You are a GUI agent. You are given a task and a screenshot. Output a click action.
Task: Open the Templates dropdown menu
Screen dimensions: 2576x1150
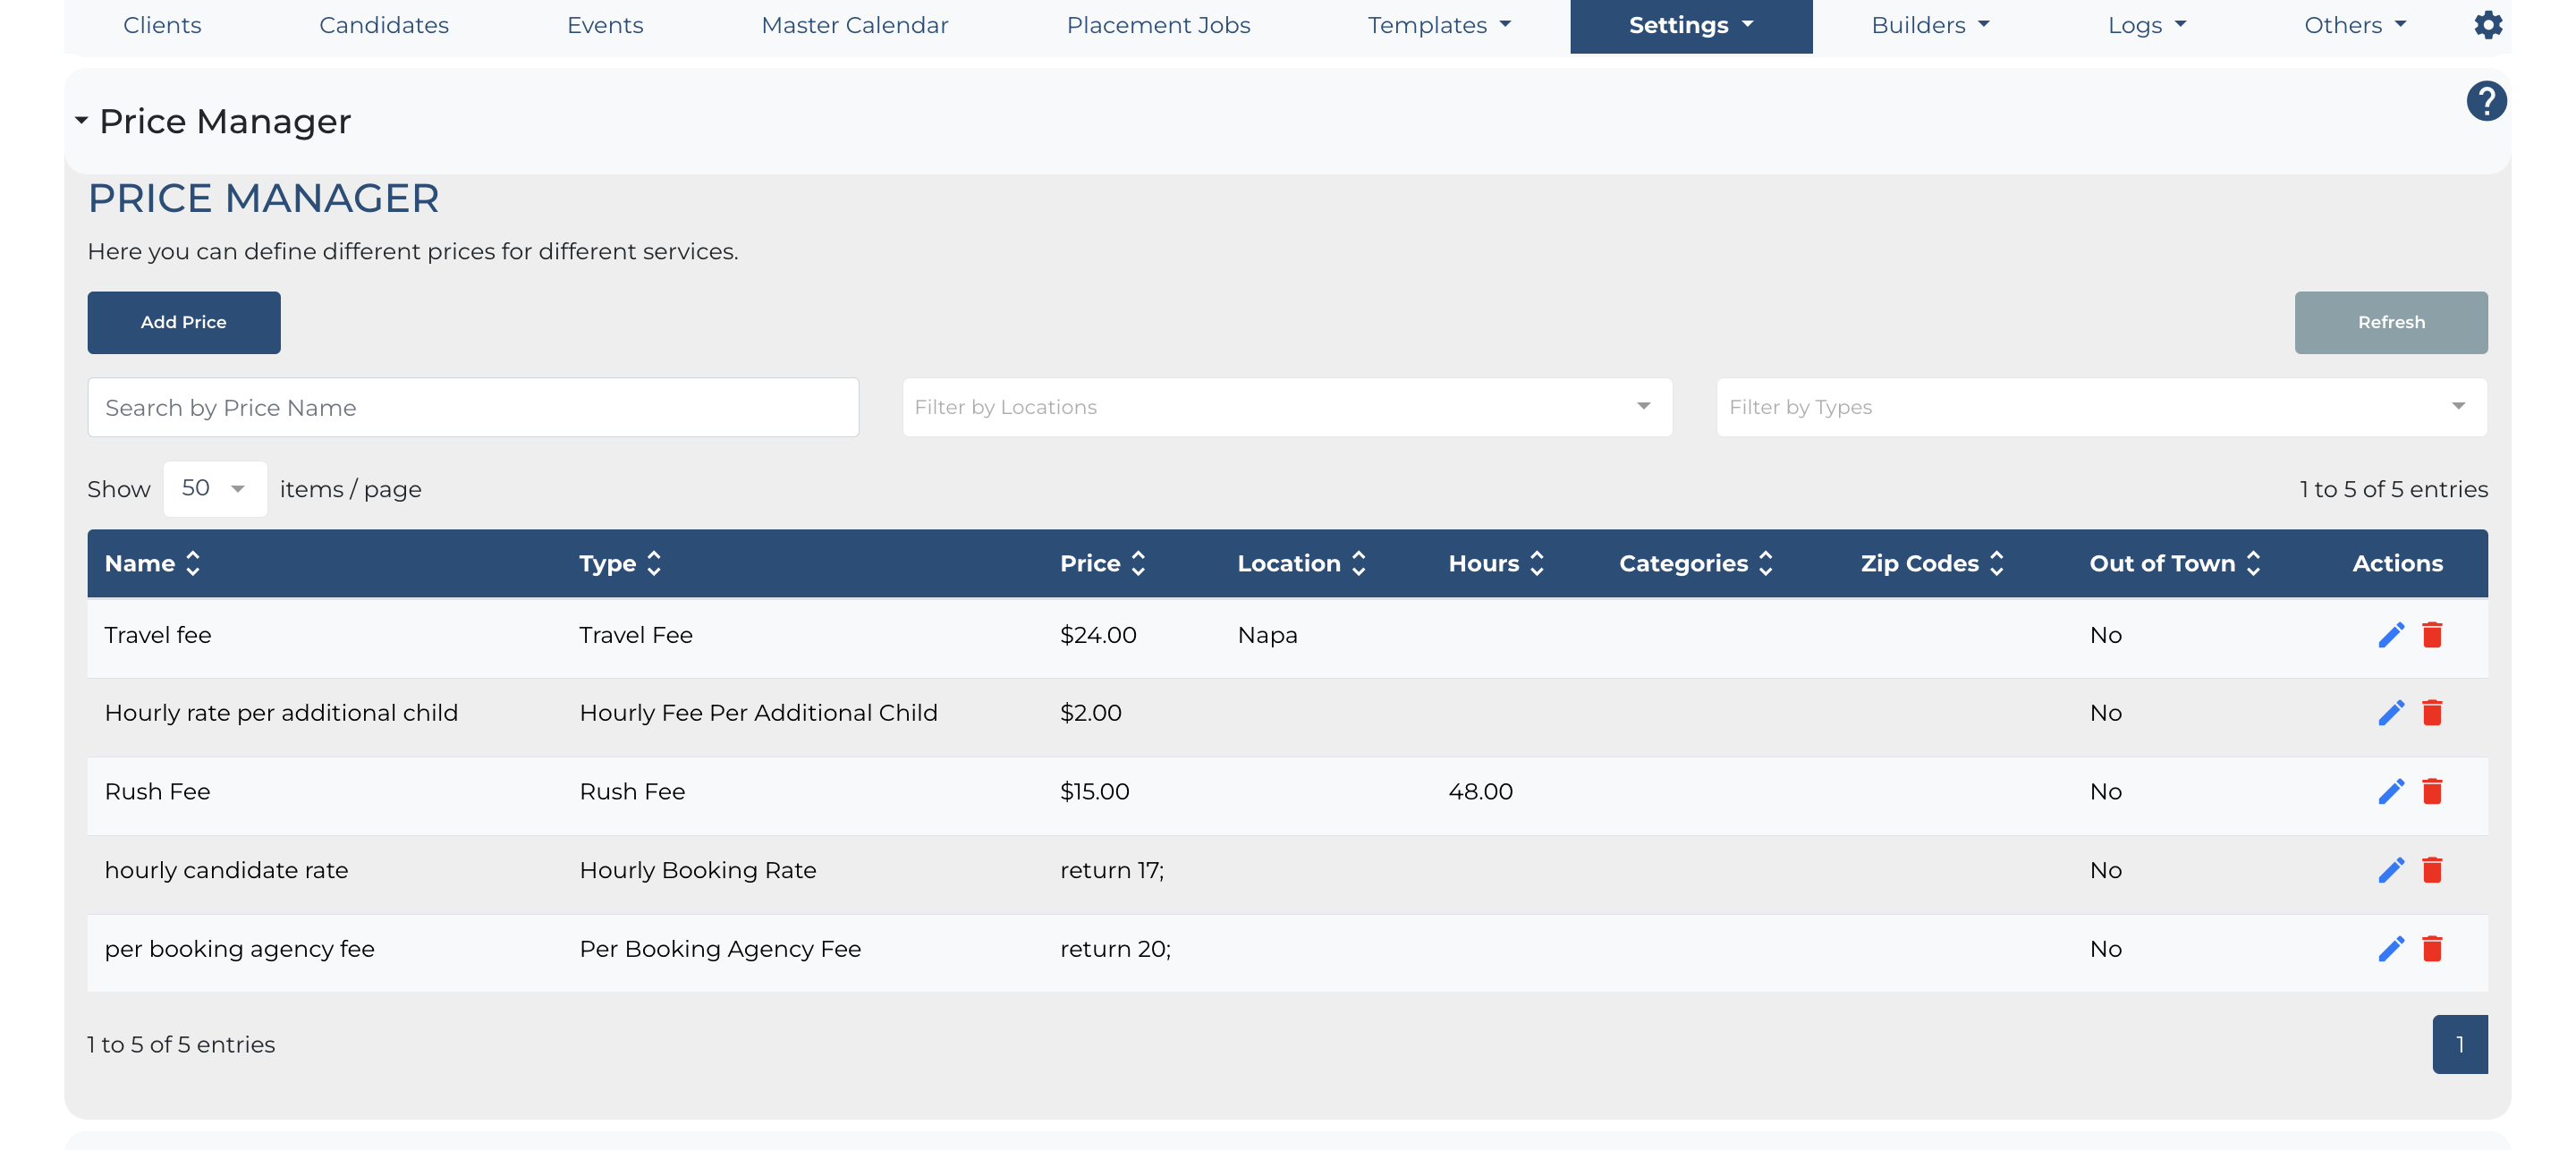click(x=1439, y=26)
